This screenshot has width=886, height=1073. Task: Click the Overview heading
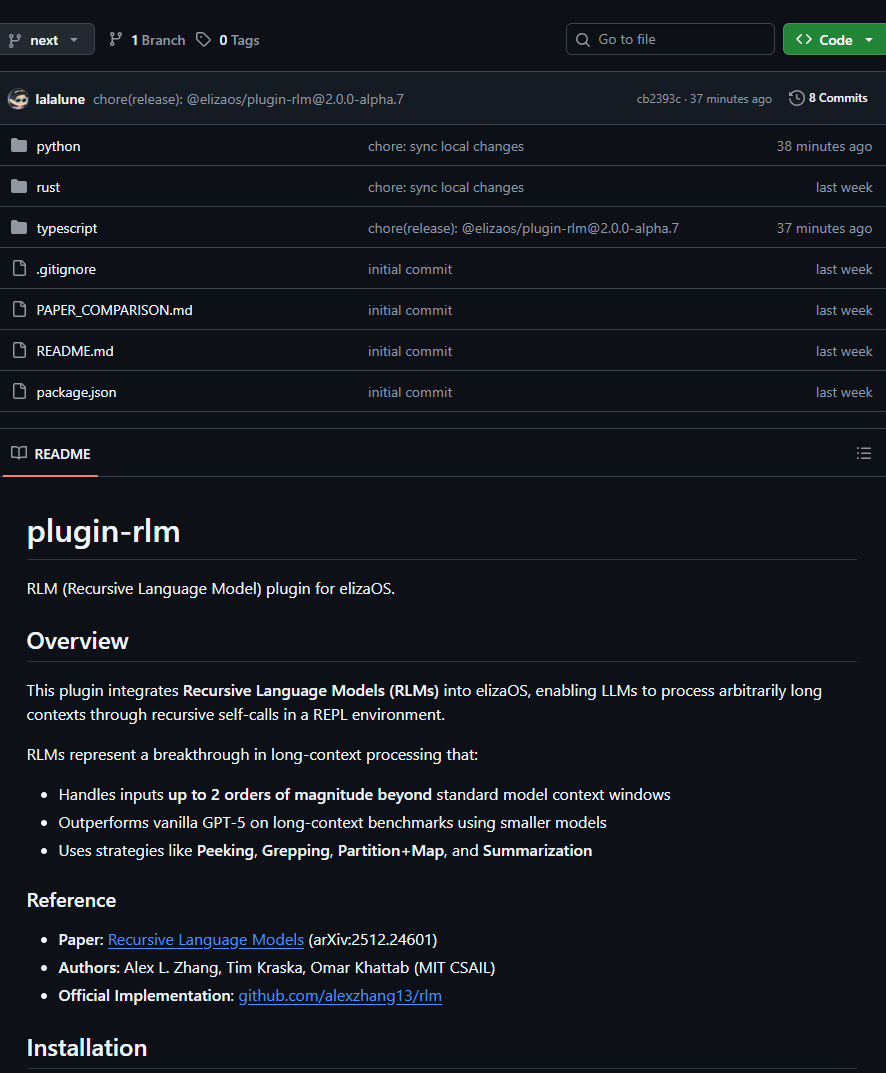77,641
